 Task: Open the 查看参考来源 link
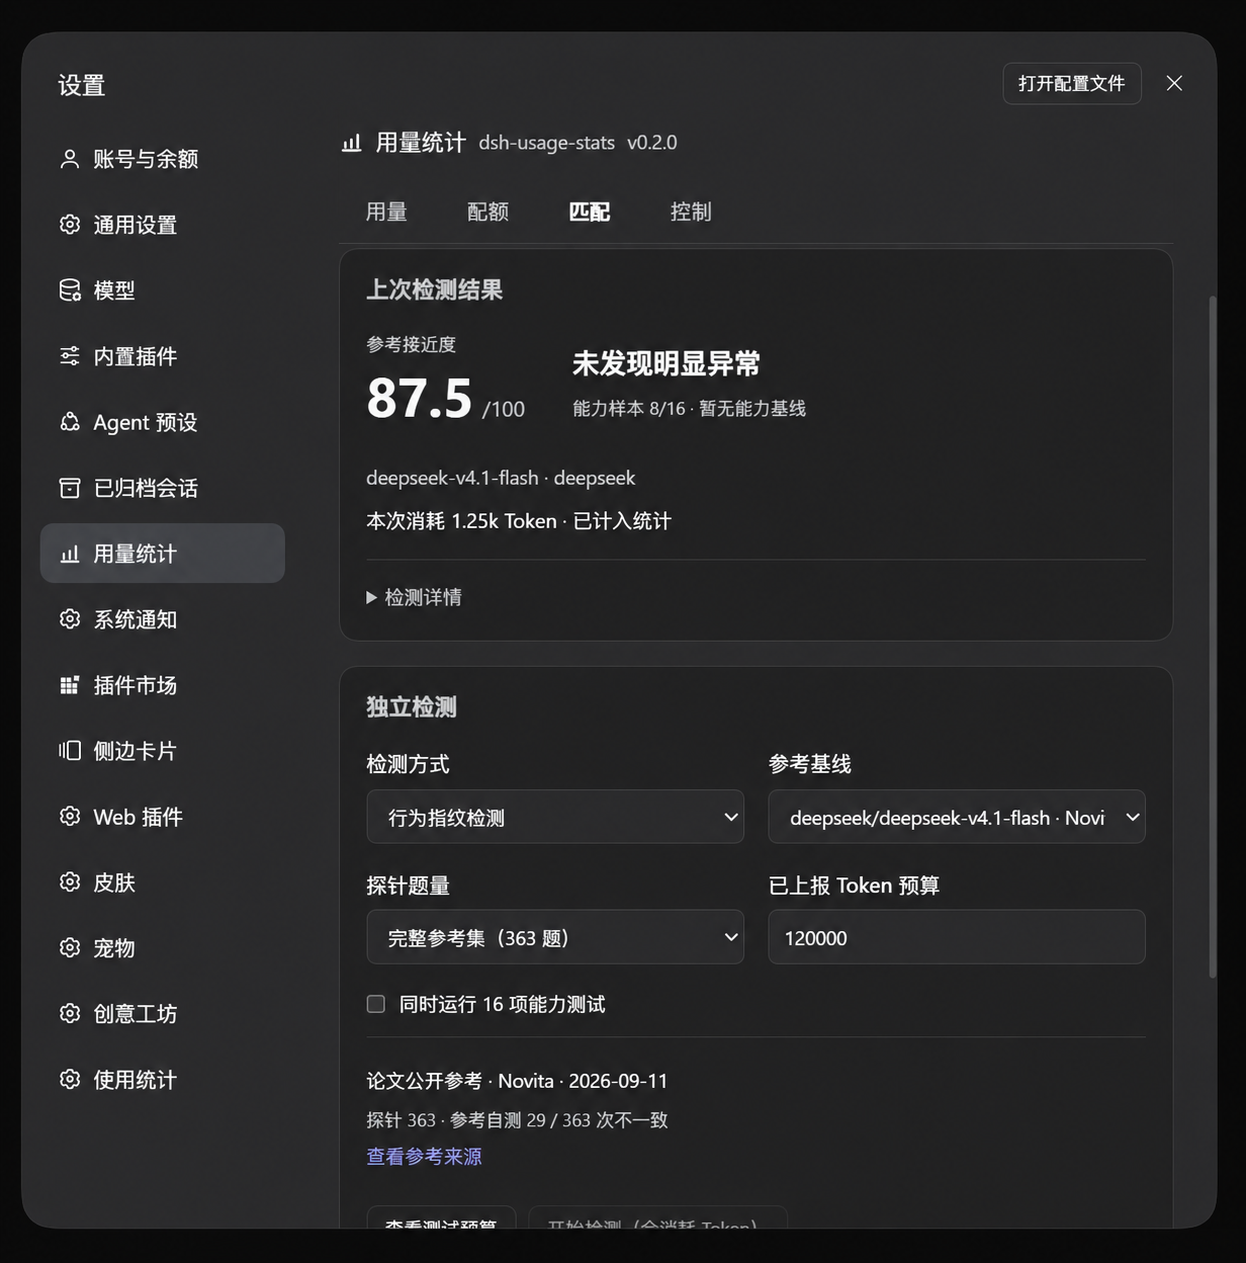[424, 1156]
